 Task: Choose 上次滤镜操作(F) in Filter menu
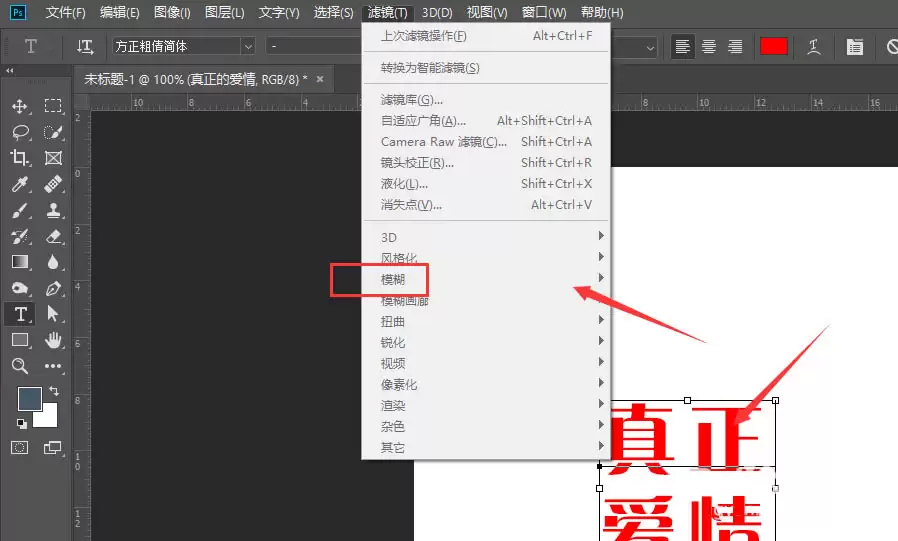(x=486, y=35)
